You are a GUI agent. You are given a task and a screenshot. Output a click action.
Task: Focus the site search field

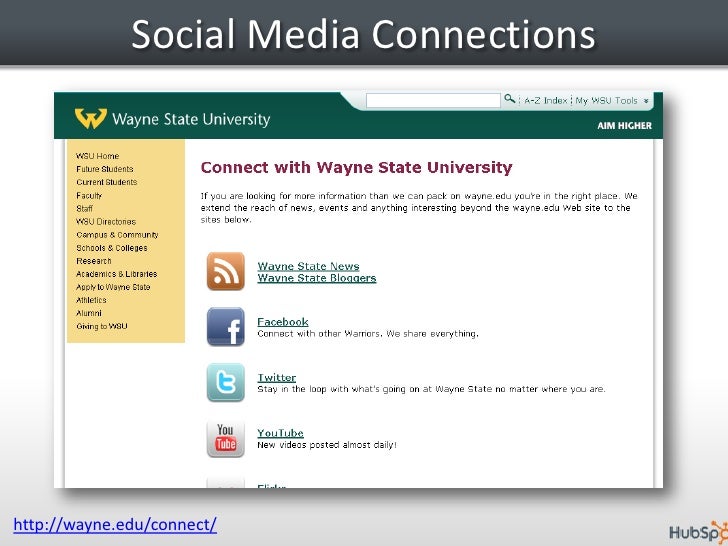click(433, 100)
